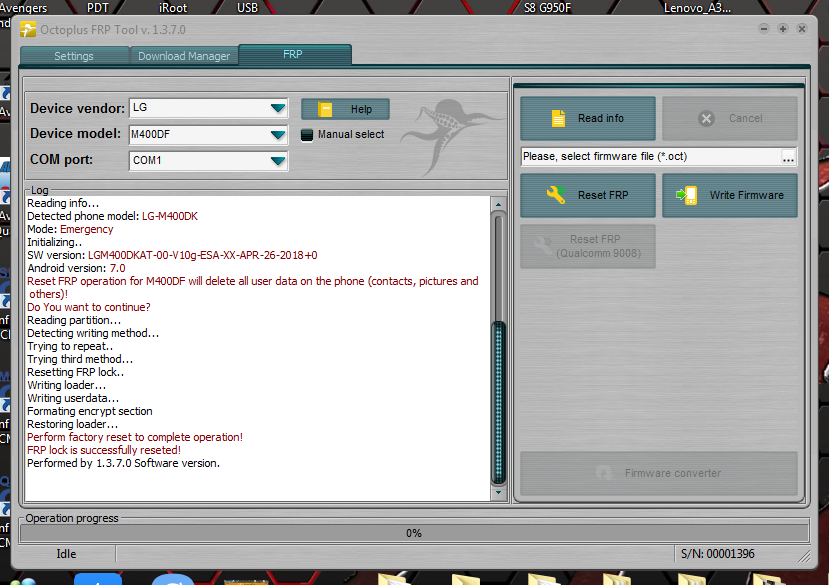Click 'Do You want to continue?' log line

88,307
